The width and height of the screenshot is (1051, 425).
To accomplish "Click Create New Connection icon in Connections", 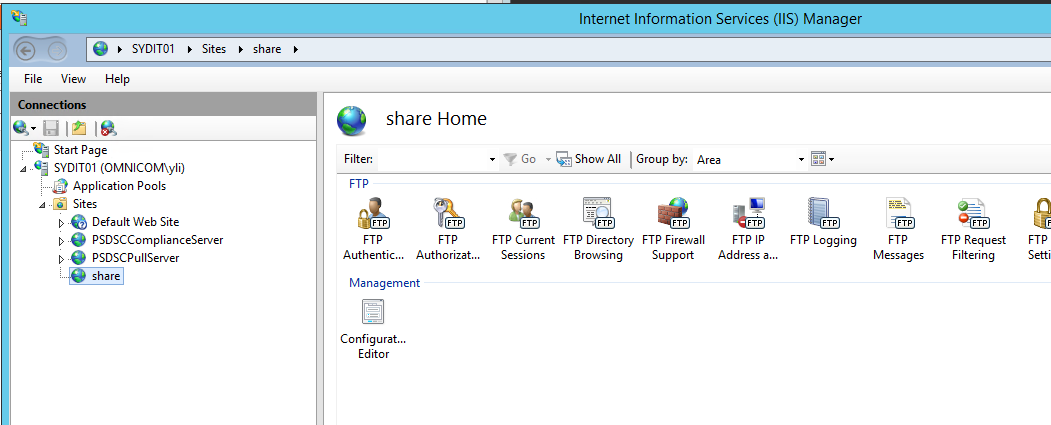I will (x=20, y=127).
